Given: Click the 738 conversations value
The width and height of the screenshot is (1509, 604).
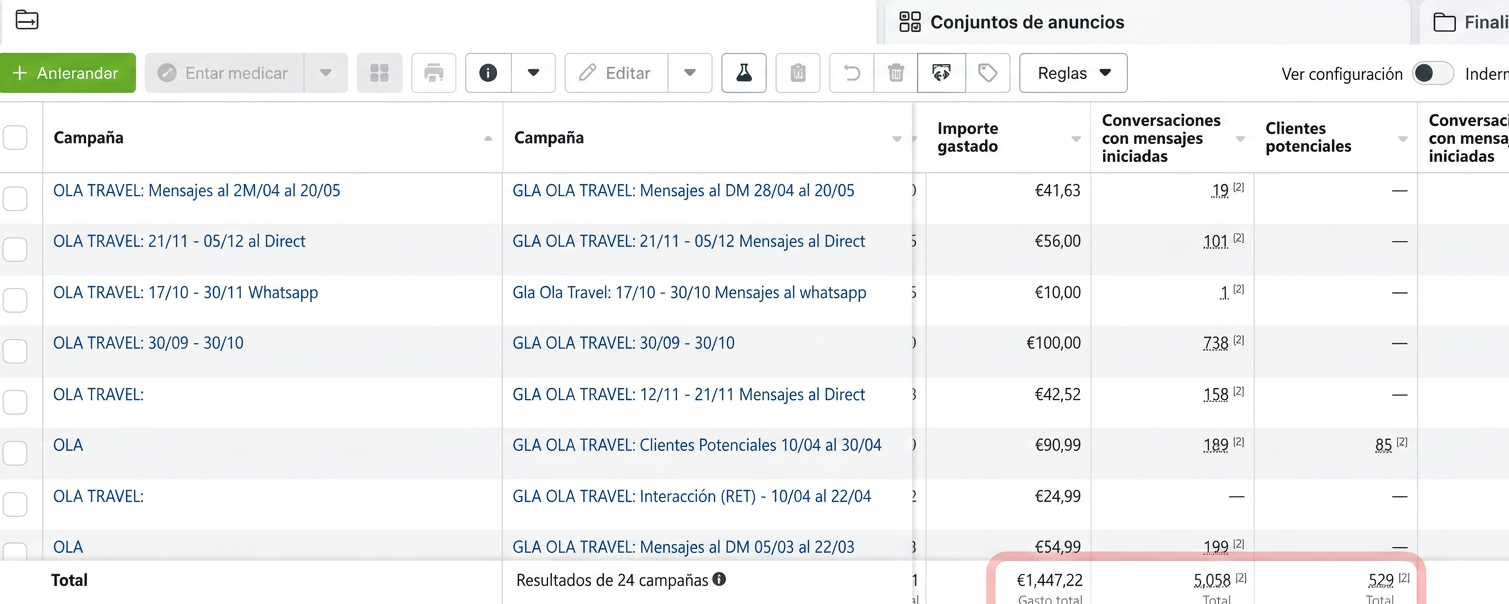Looking at the screenshot, I should pyautogui.click(x=1215, y=343).
